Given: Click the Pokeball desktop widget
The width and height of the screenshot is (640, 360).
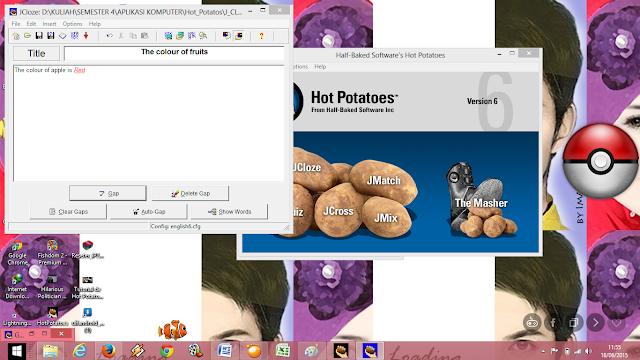Looking at the screenshot, I should click(x=600, y=161).
